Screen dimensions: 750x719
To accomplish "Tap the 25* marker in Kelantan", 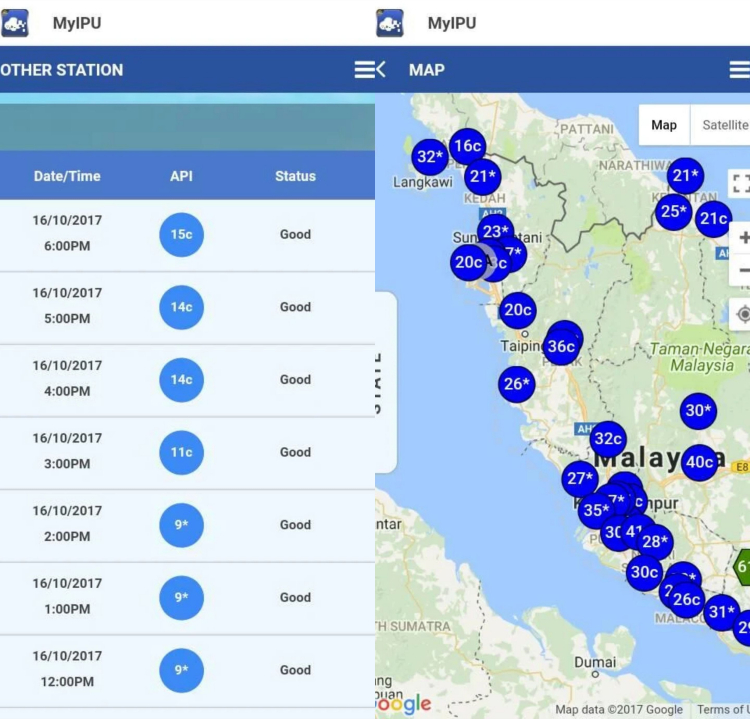I will (x=673, y=211).
